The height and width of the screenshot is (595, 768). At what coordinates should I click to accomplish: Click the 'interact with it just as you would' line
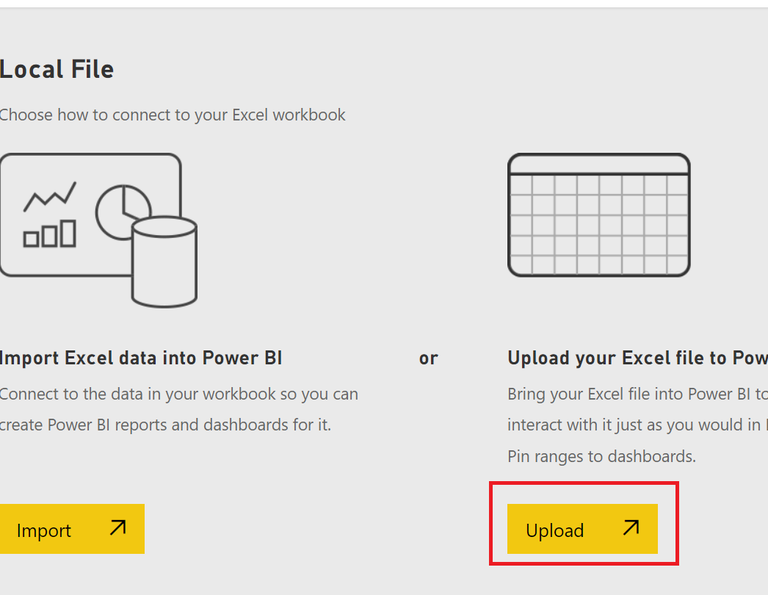tap(636, 425)
